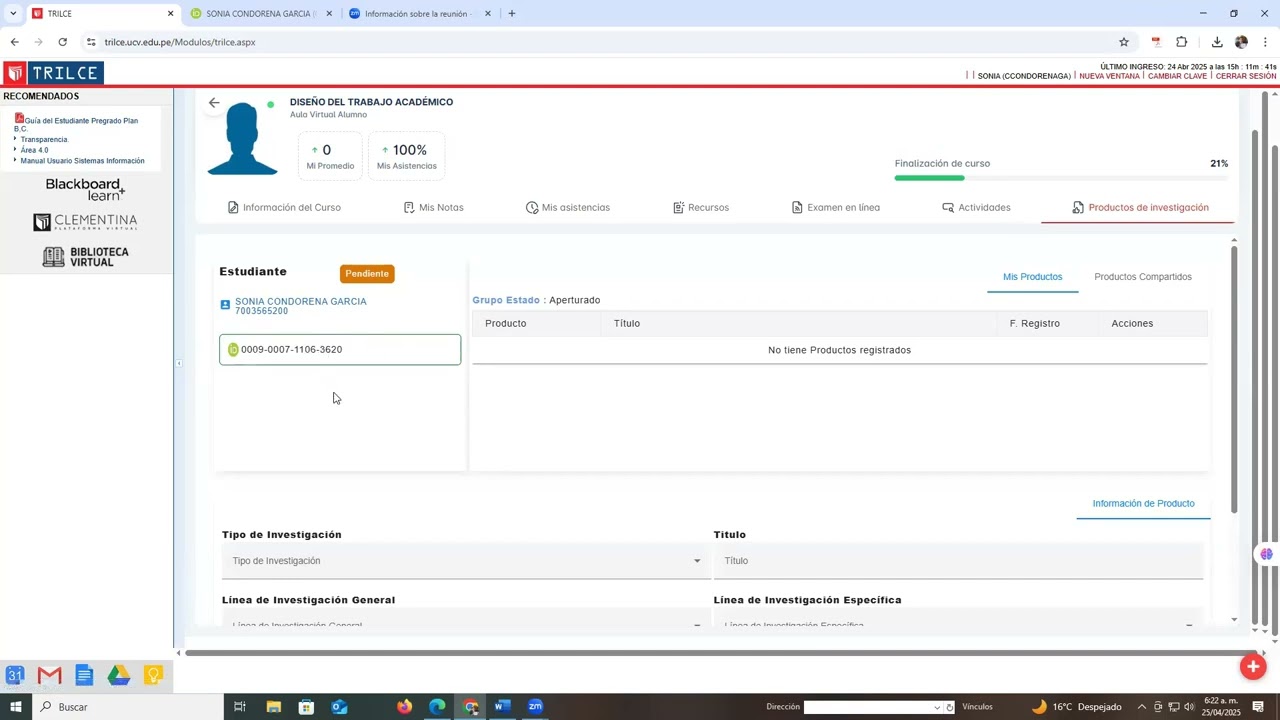Viewport: 1280px width, 720px height.
Task: Open Clementina virtual platform logo
Action: click(85, 222)
